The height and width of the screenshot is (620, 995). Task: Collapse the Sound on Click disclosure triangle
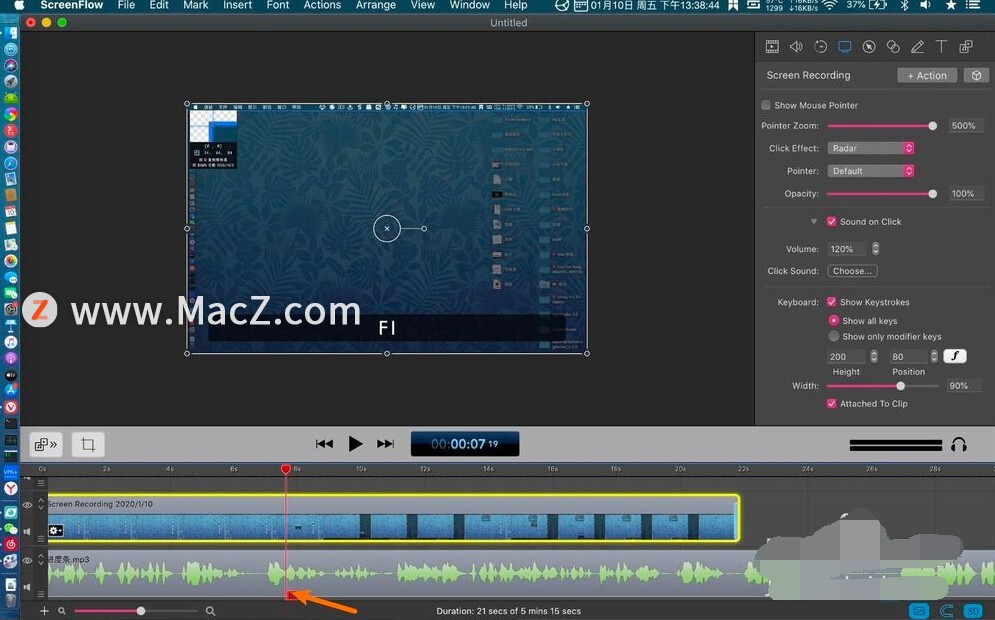click(814, 221)
